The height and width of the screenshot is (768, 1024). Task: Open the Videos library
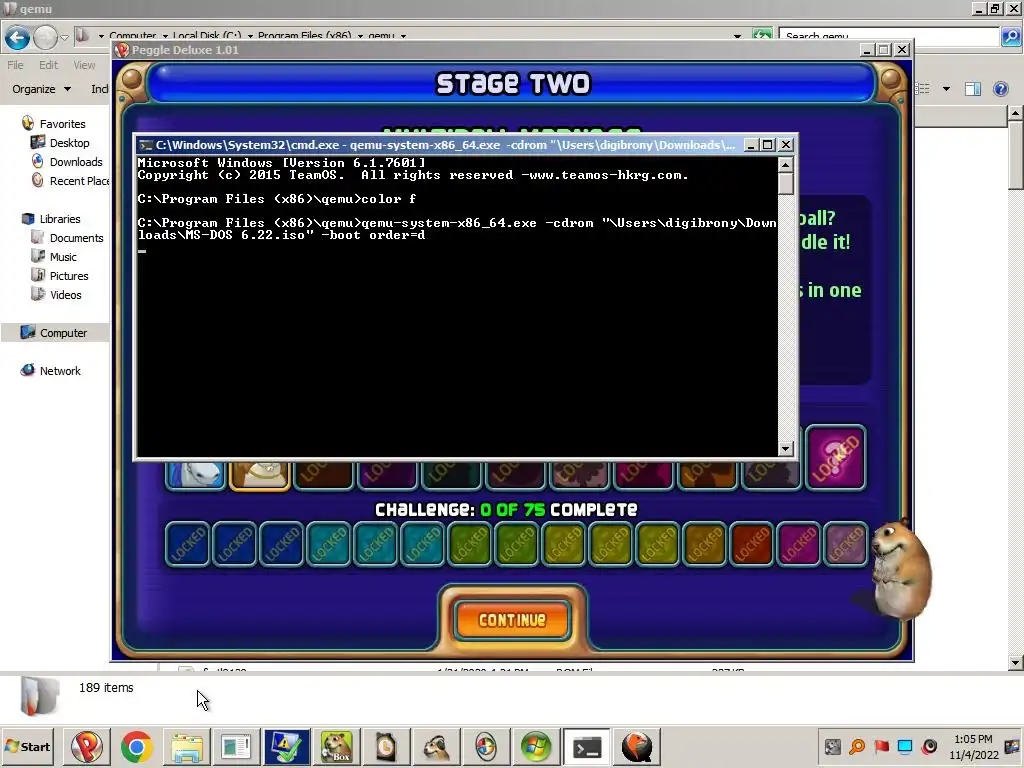pyautogui.click(x=65, y=295)
